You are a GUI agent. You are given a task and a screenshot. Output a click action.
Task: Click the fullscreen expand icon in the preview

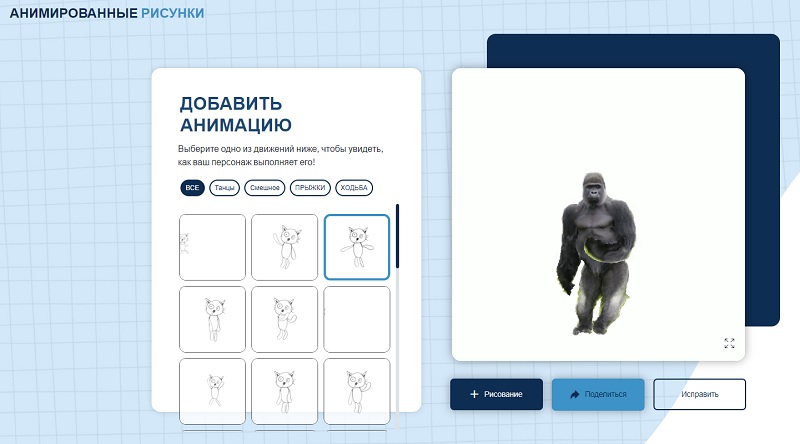coord(729,343)
